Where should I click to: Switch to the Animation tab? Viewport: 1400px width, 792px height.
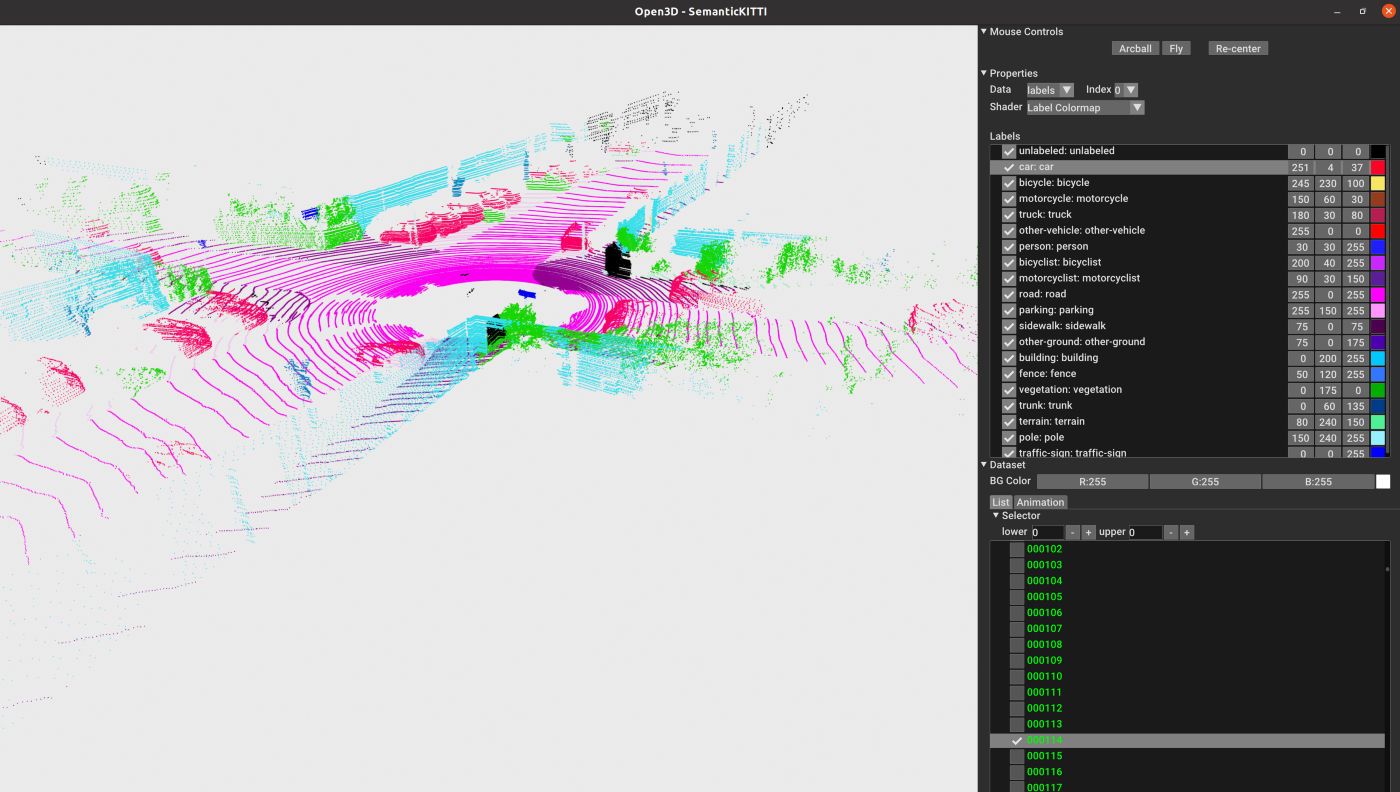(x=1040, y=501)
